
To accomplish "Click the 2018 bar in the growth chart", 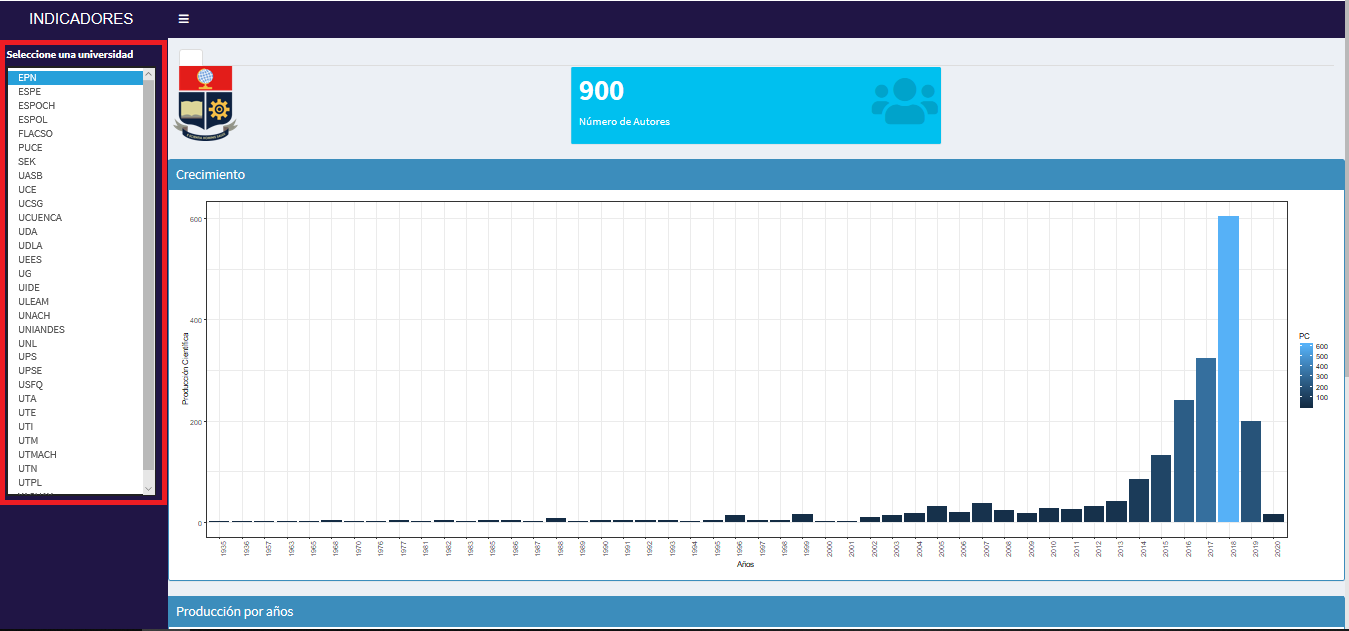I will coord(1228,369).
